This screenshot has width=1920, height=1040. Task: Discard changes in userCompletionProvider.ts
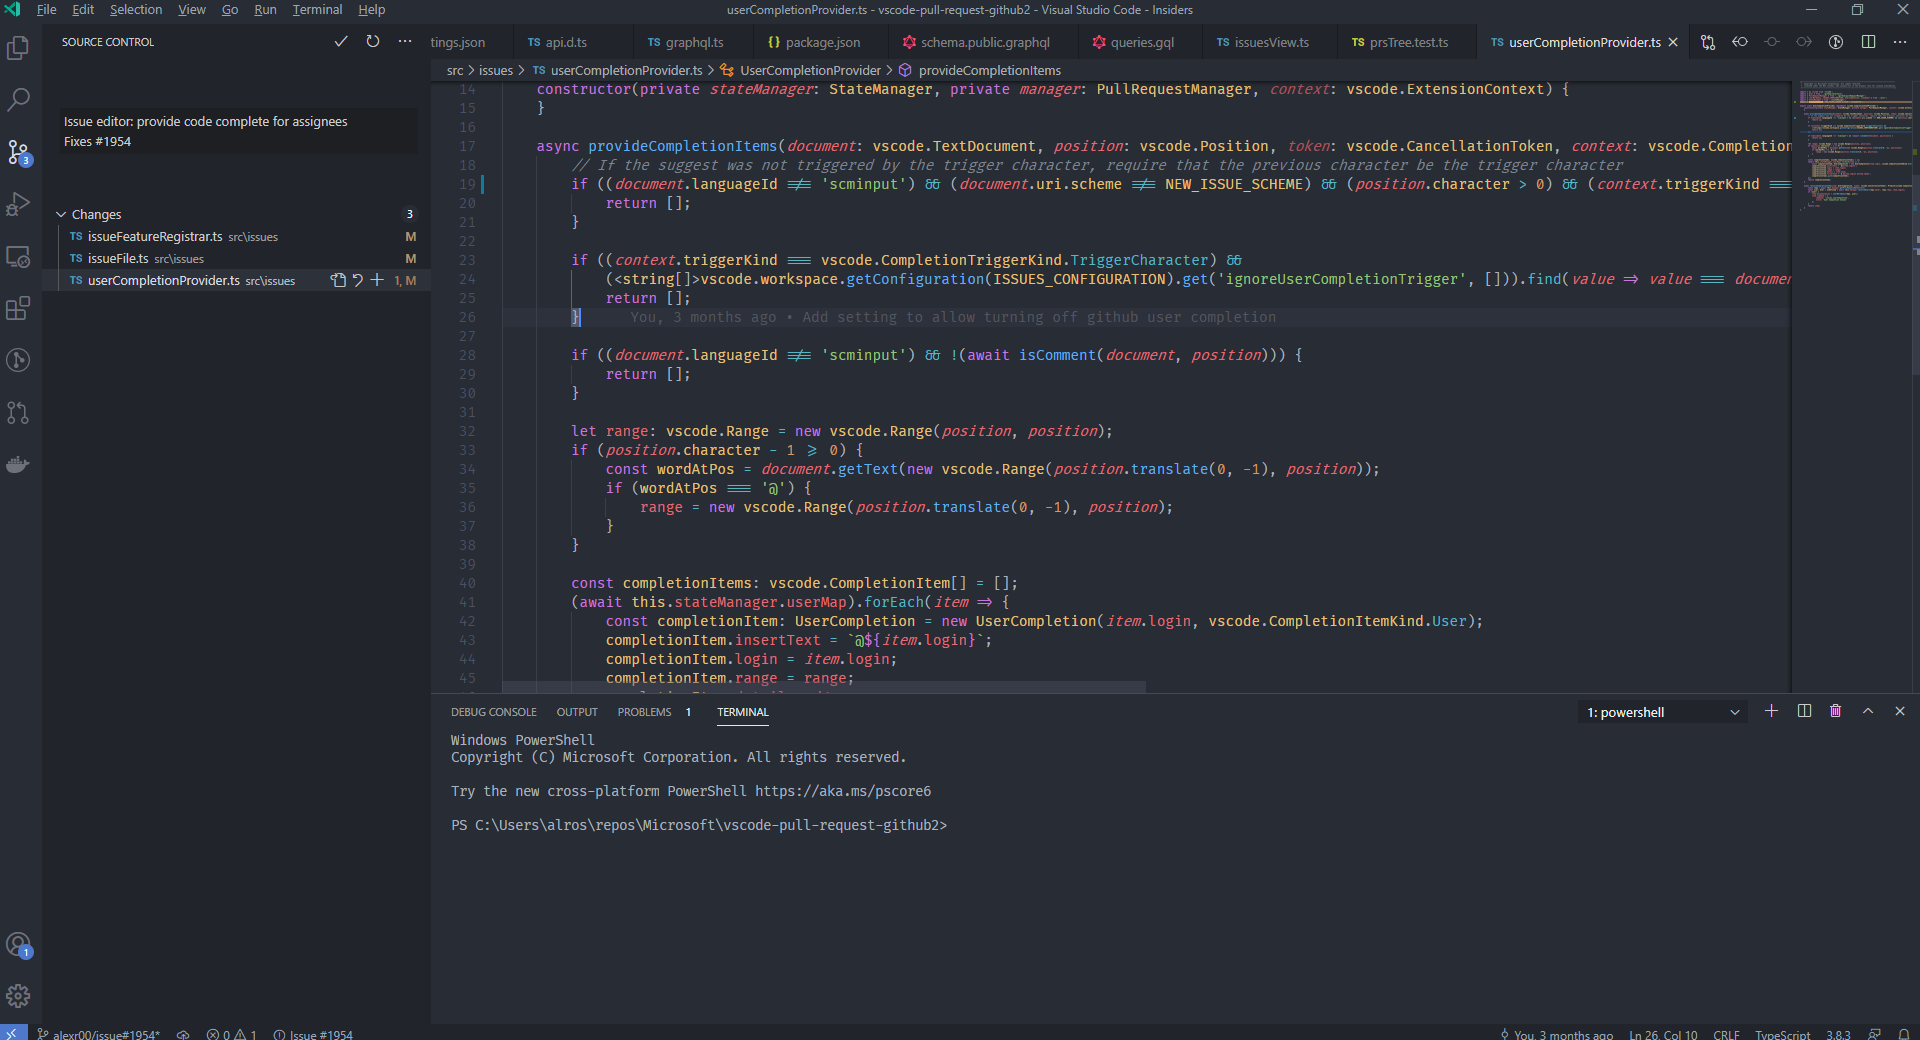pyautogui.click(x=357, y=280)
